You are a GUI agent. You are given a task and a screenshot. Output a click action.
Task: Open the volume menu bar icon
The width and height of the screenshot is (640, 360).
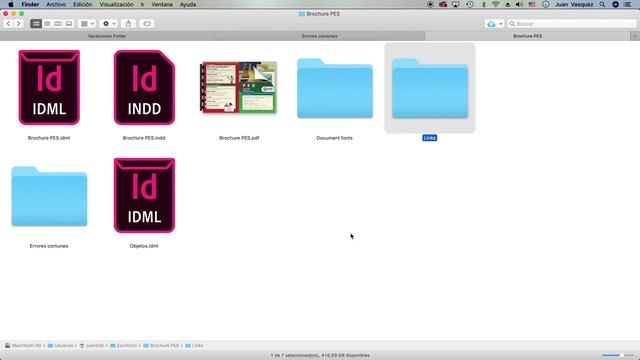519,4
